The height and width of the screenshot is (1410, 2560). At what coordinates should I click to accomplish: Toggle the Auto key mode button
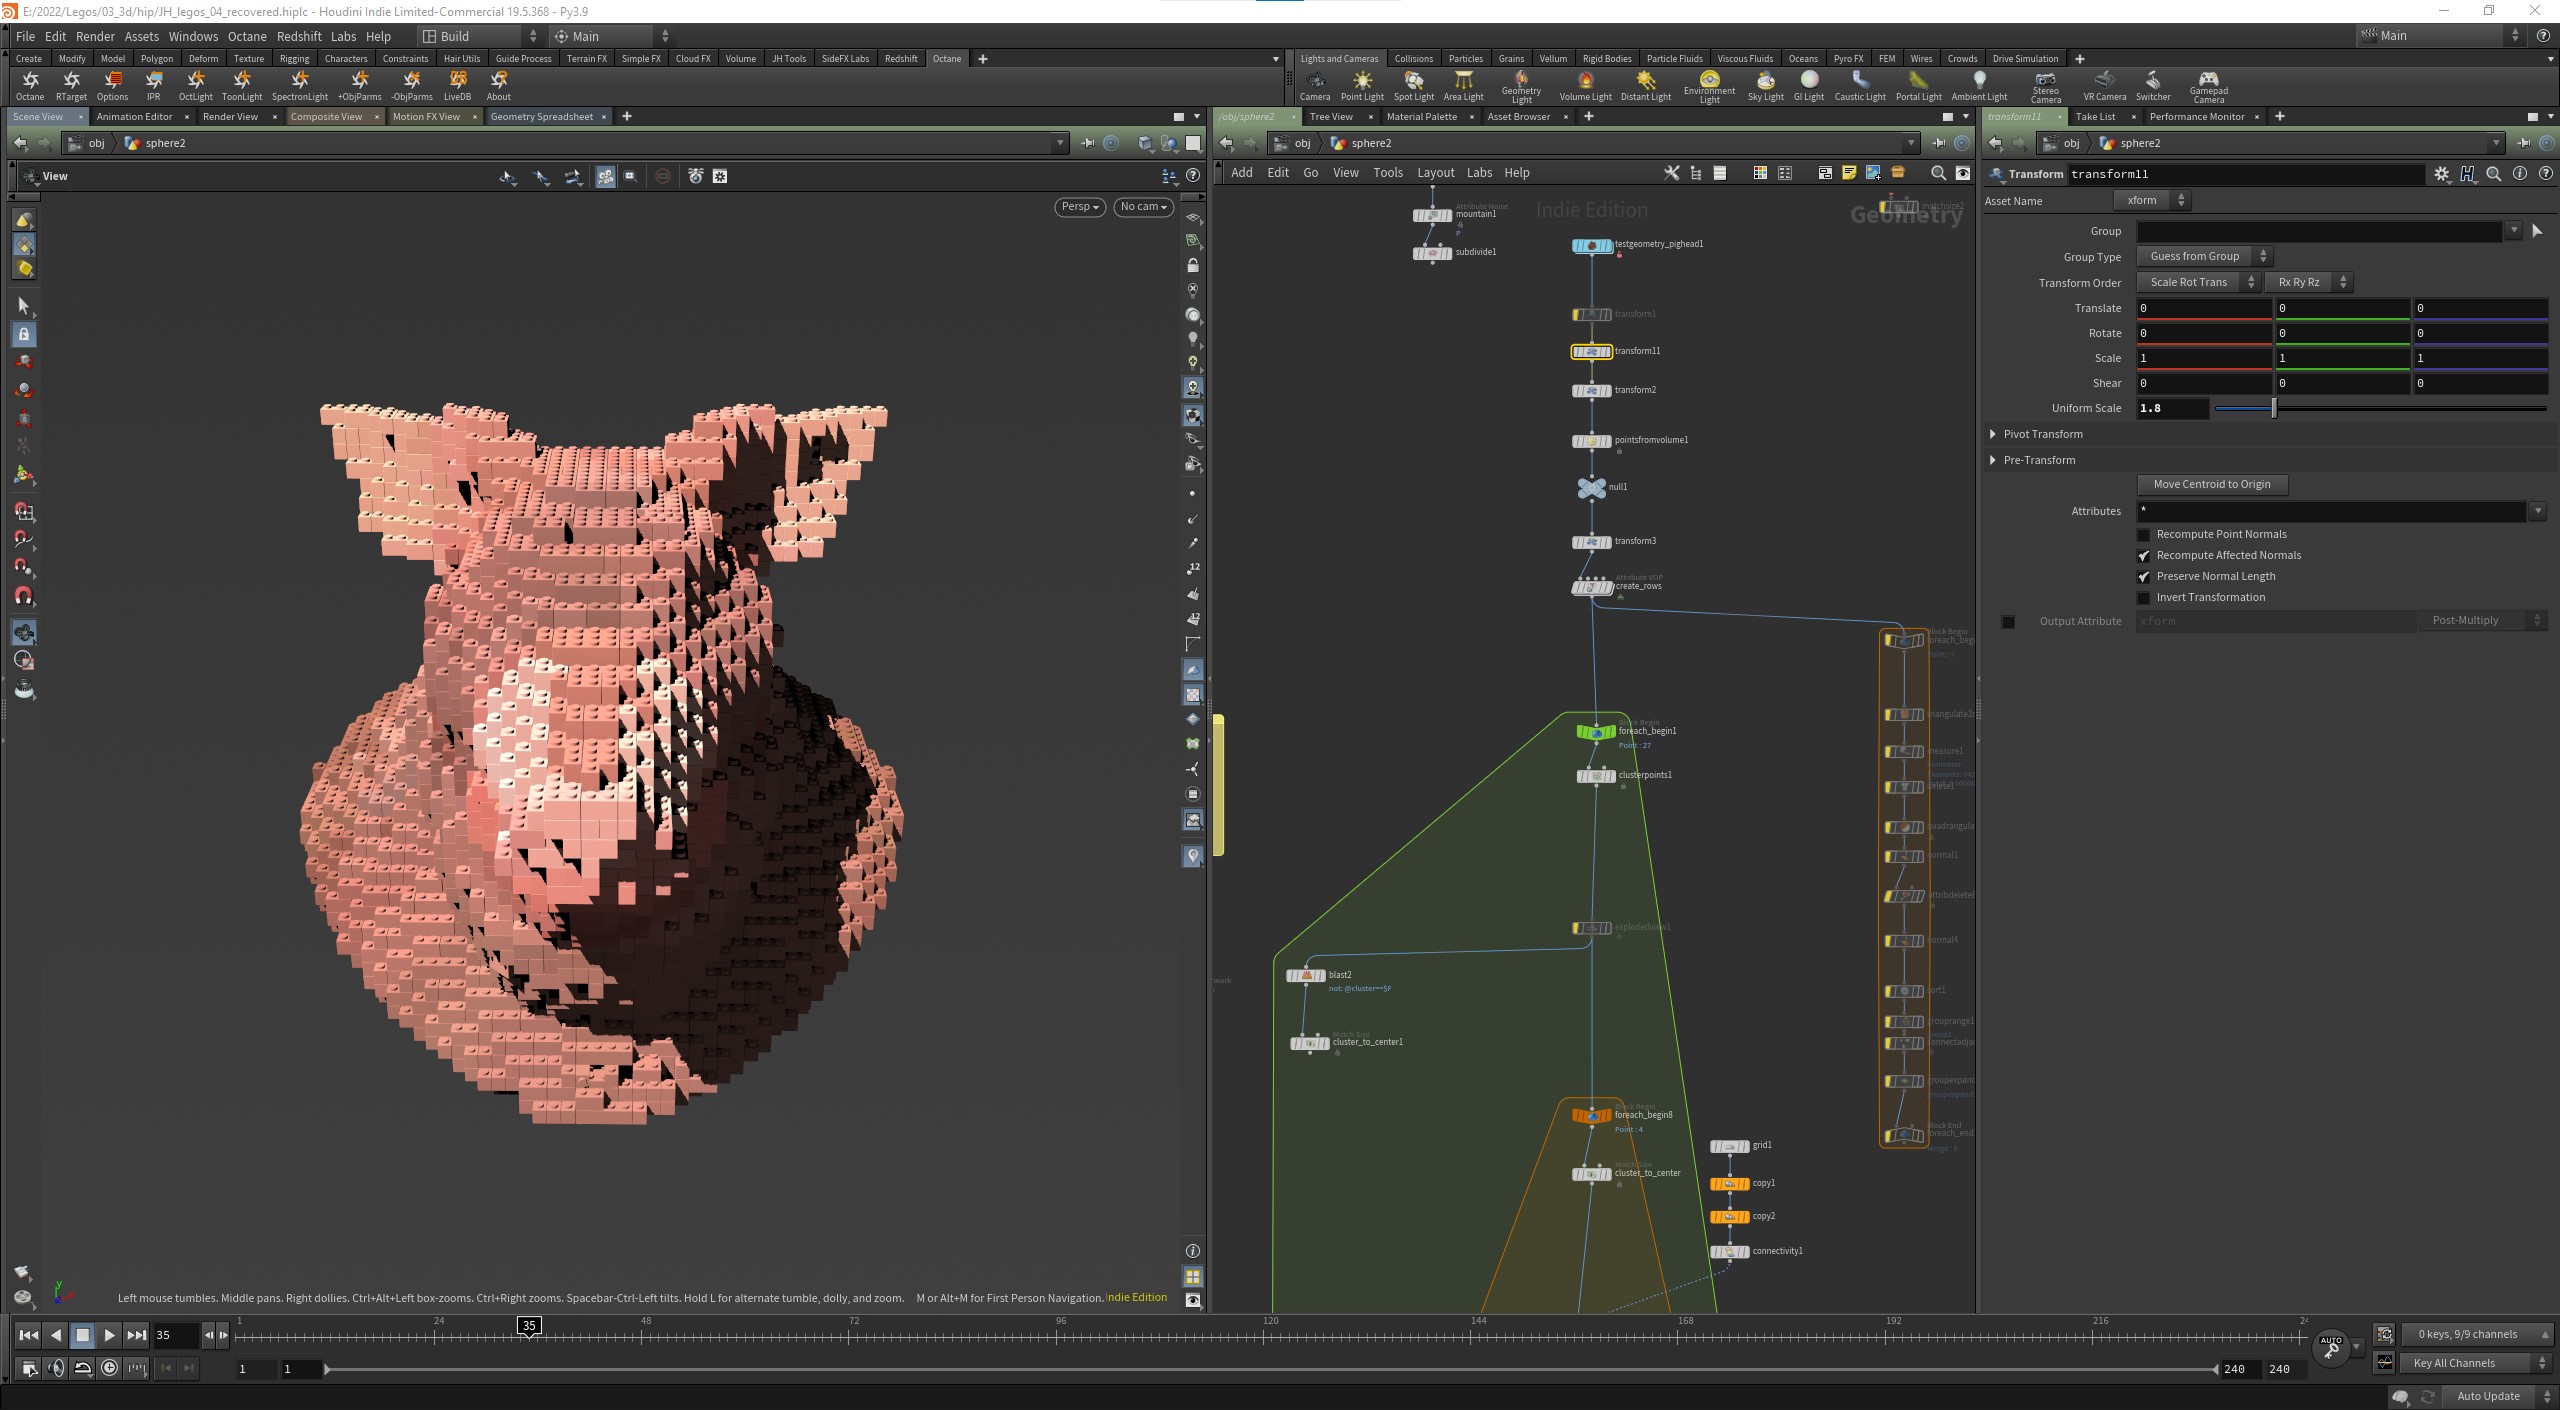click(2331, 1347)
